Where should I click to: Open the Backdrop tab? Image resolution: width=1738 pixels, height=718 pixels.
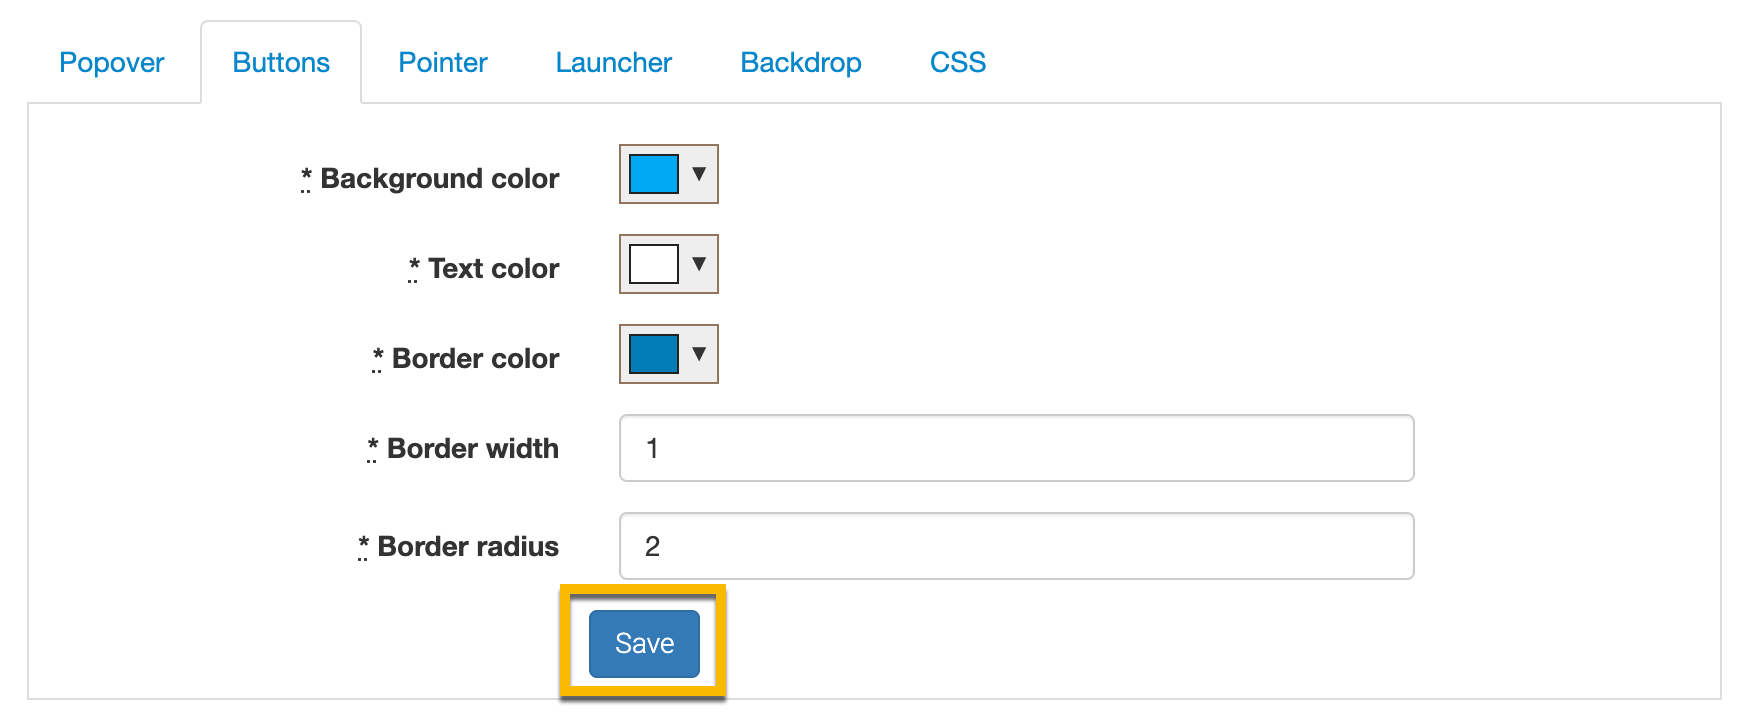point(800,63)
